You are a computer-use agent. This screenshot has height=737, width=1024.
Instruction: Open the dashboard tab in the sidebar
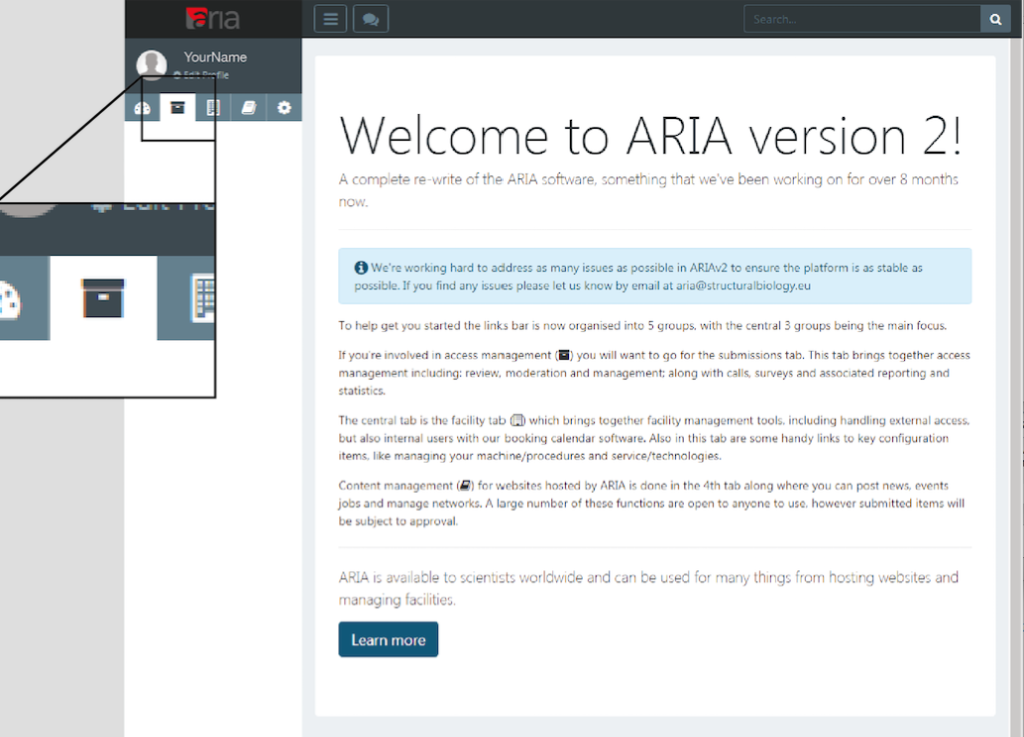(x=142, y=108)
